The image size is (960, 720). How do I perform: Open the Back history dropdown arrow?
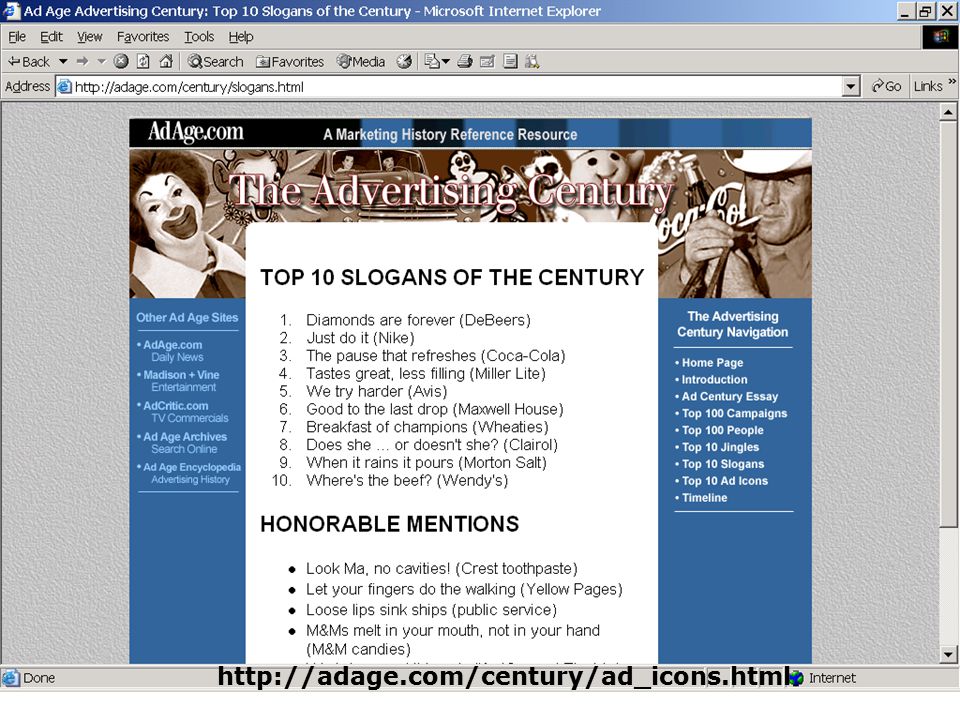(62, 62)
